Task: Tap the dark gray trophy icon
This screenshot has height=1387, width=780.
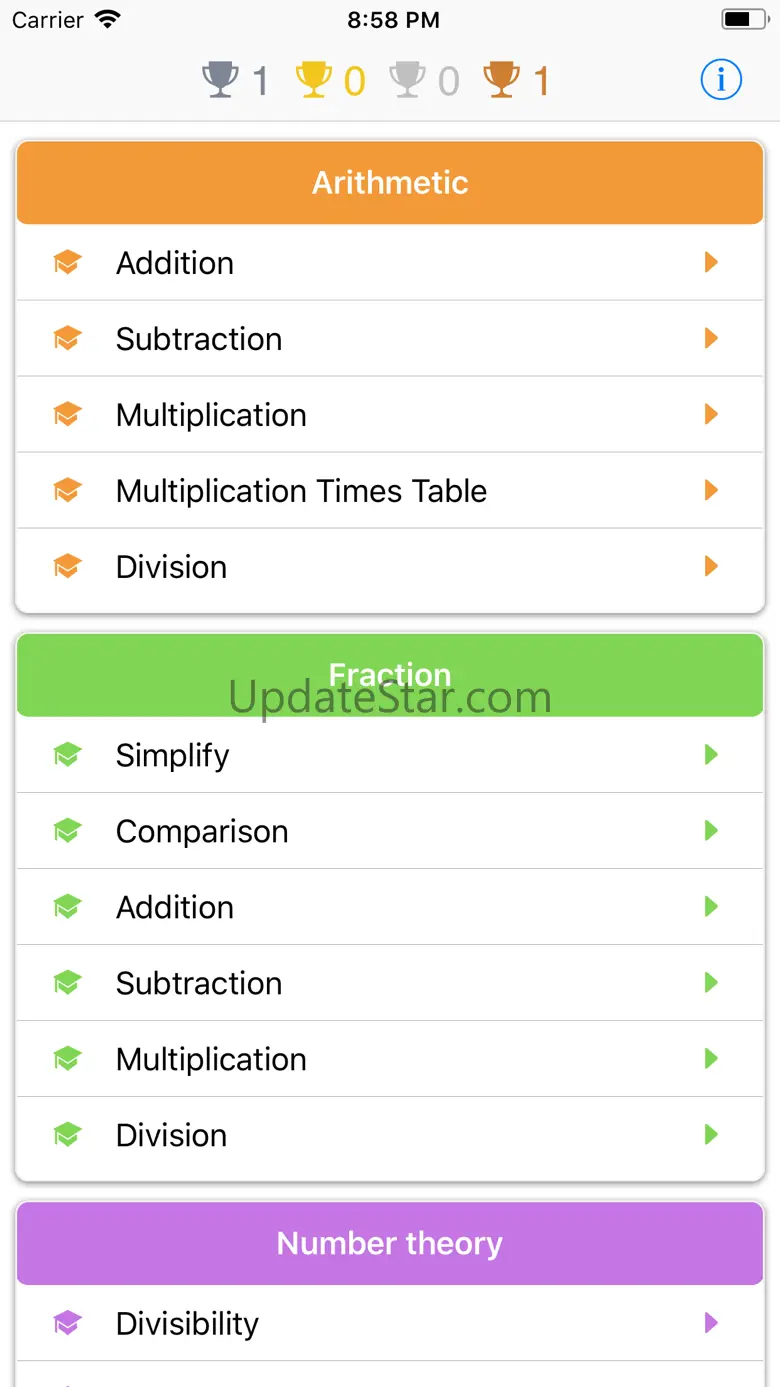Action: (220, 79)
